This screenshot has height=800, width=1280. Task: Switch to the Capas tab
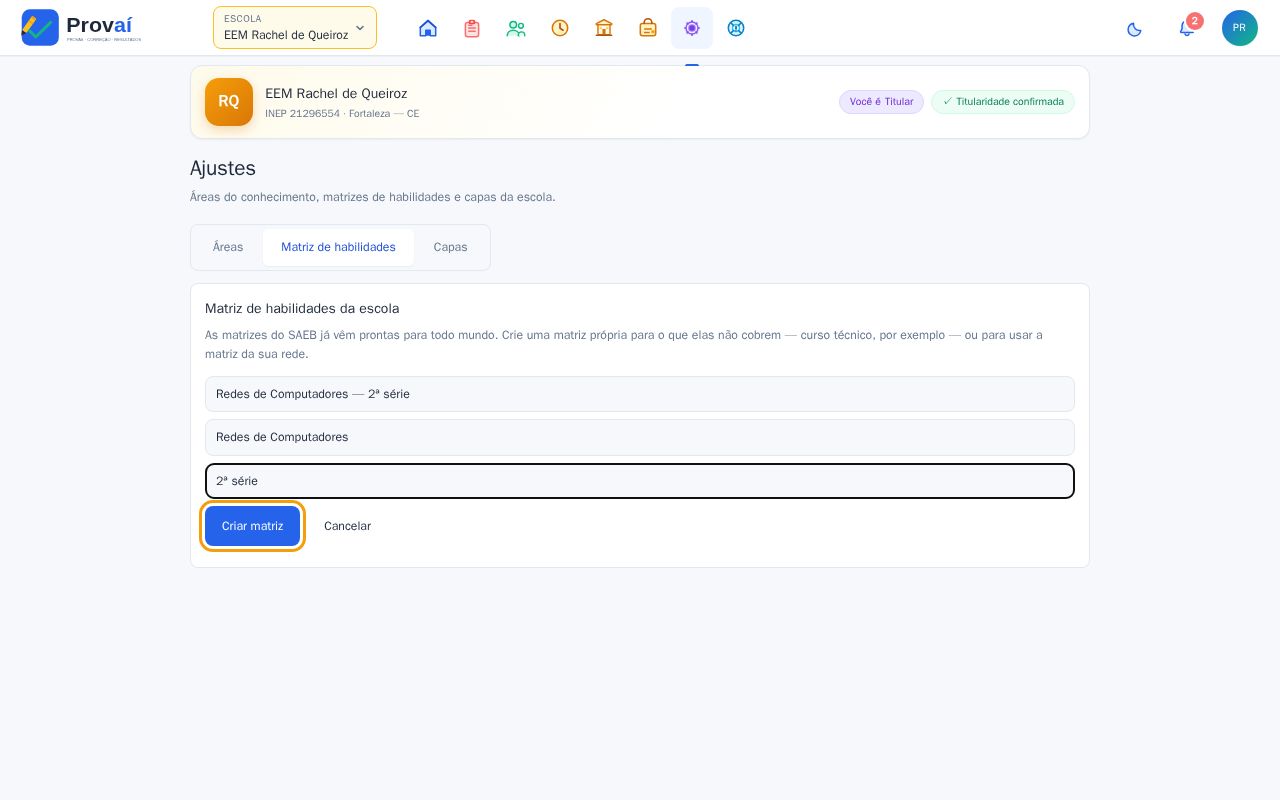(450, 247)
